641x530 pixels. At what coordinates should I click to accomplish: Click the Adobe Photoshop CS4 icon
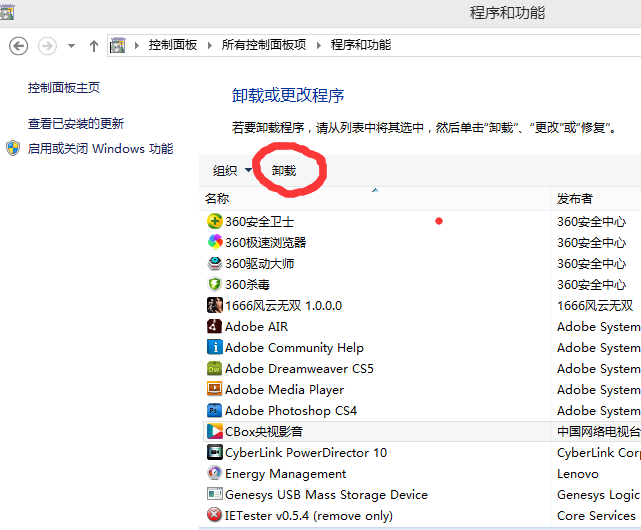click(215, 410)
